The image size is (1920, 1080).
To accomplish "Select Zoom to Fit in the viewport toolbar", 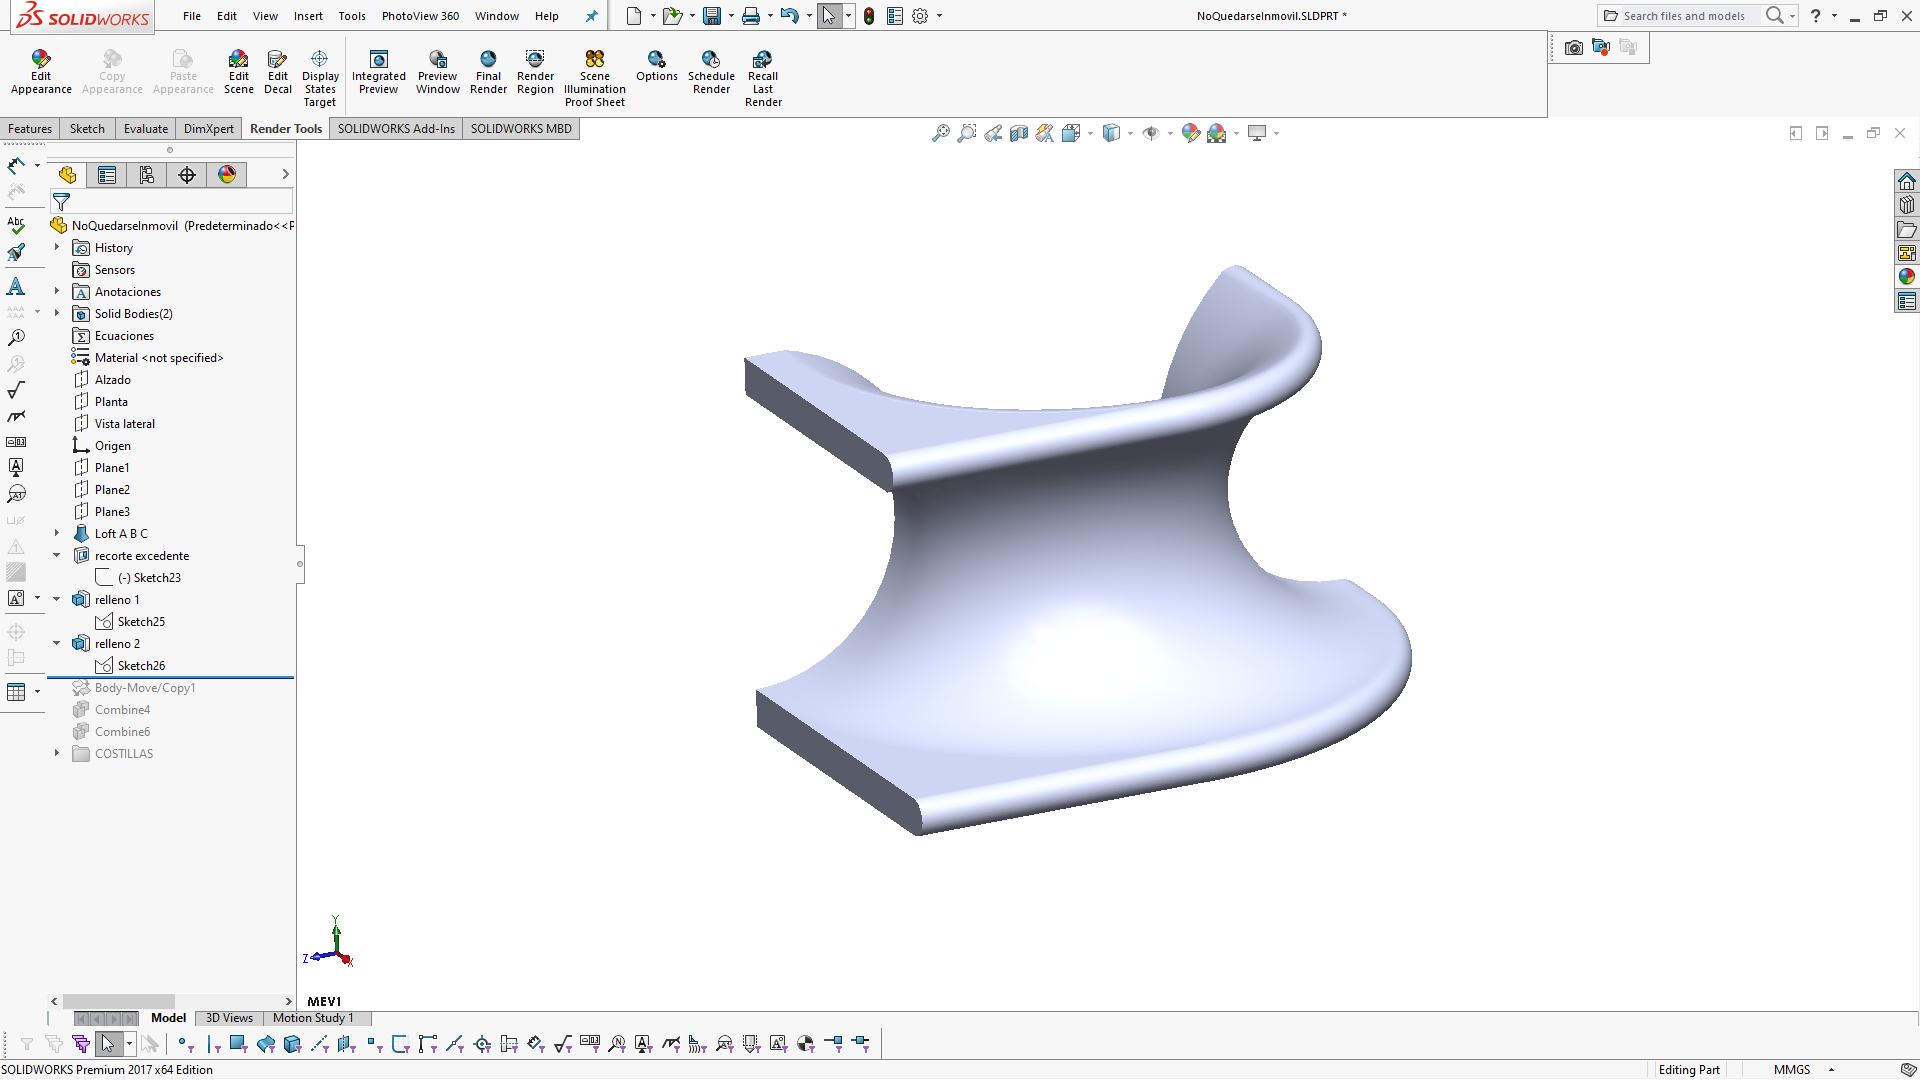I will point(940,132).
